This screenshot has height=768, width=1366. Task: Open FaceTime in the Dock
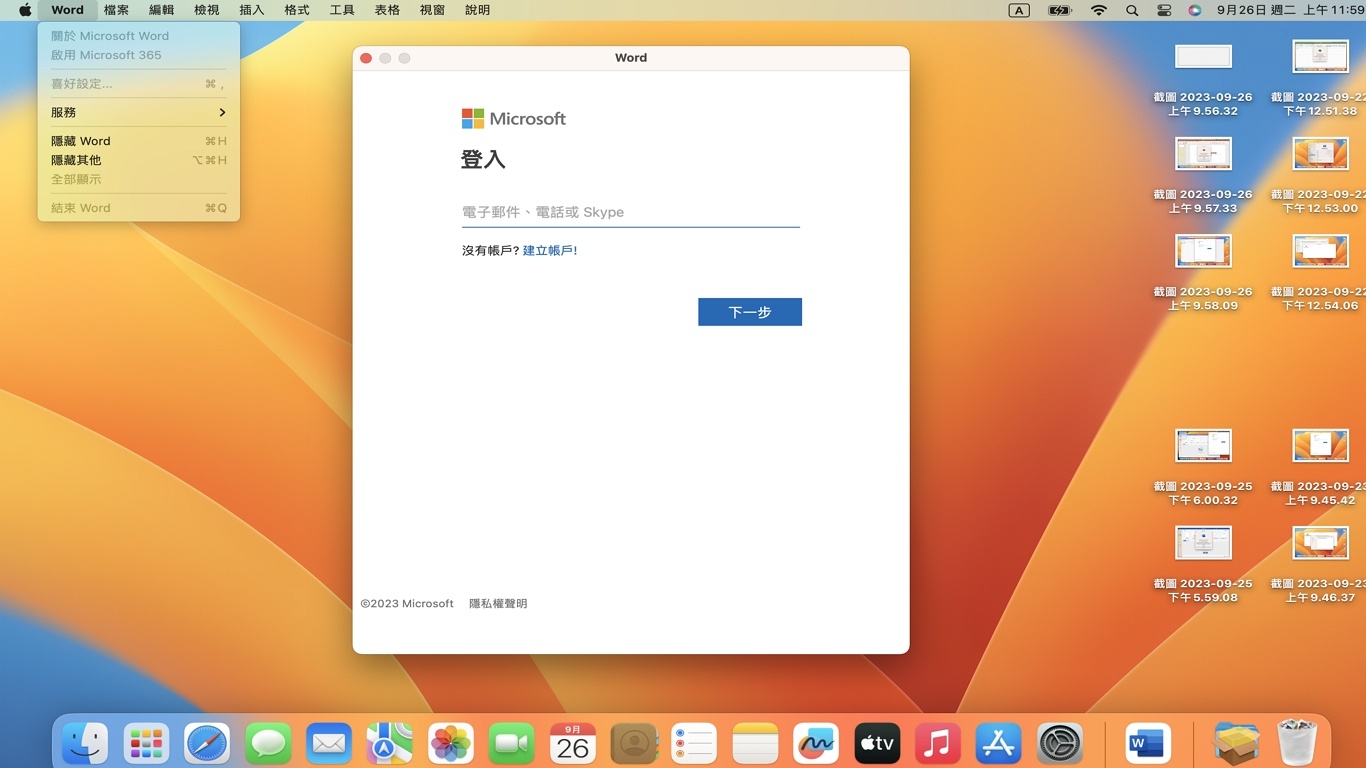(512, 744)
